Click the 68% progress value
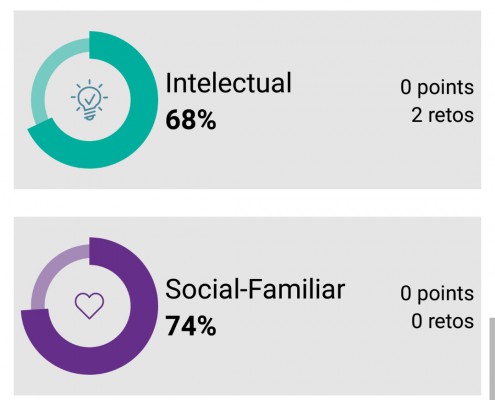The image size is (495, 400). (x=191, y=120)
